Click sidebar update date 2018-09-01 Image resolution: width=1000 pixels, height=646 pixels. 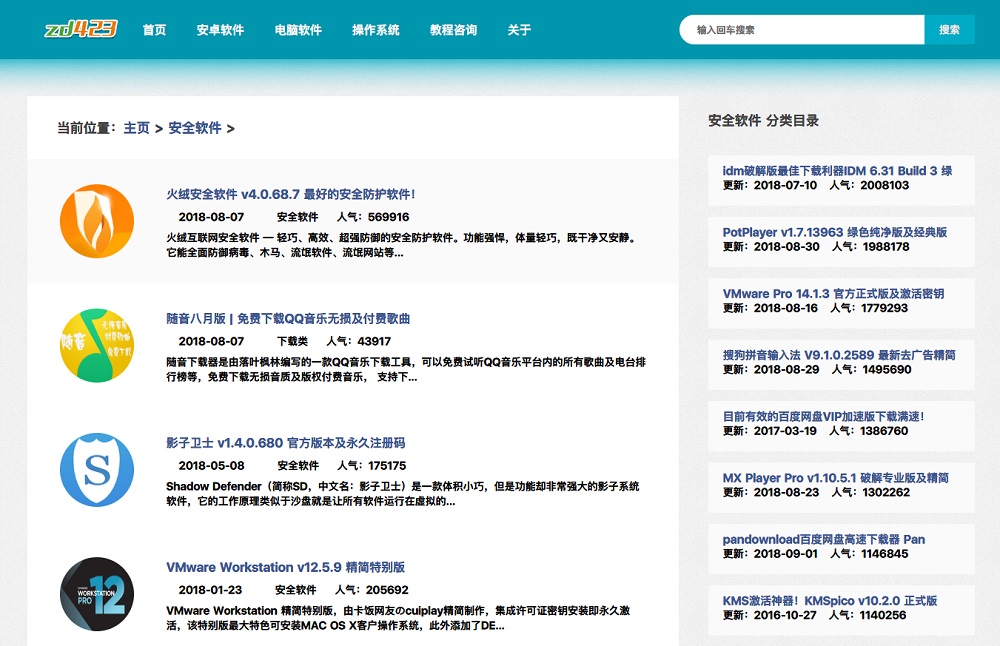pos(786,554)
